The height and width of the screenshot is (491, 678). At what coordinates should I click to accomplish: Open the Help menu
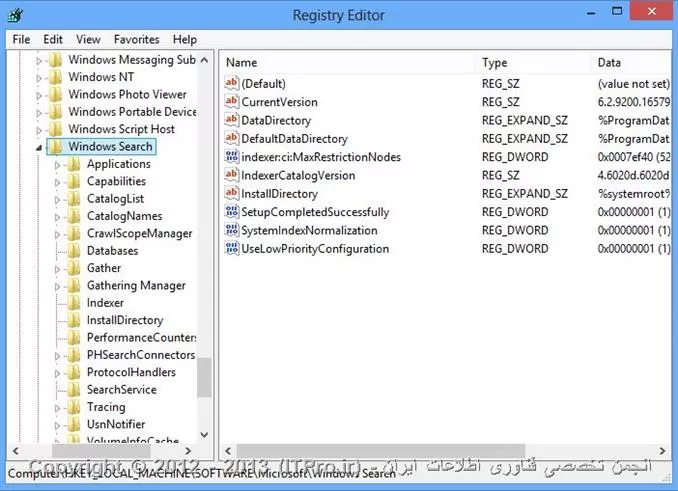point(185,40)
